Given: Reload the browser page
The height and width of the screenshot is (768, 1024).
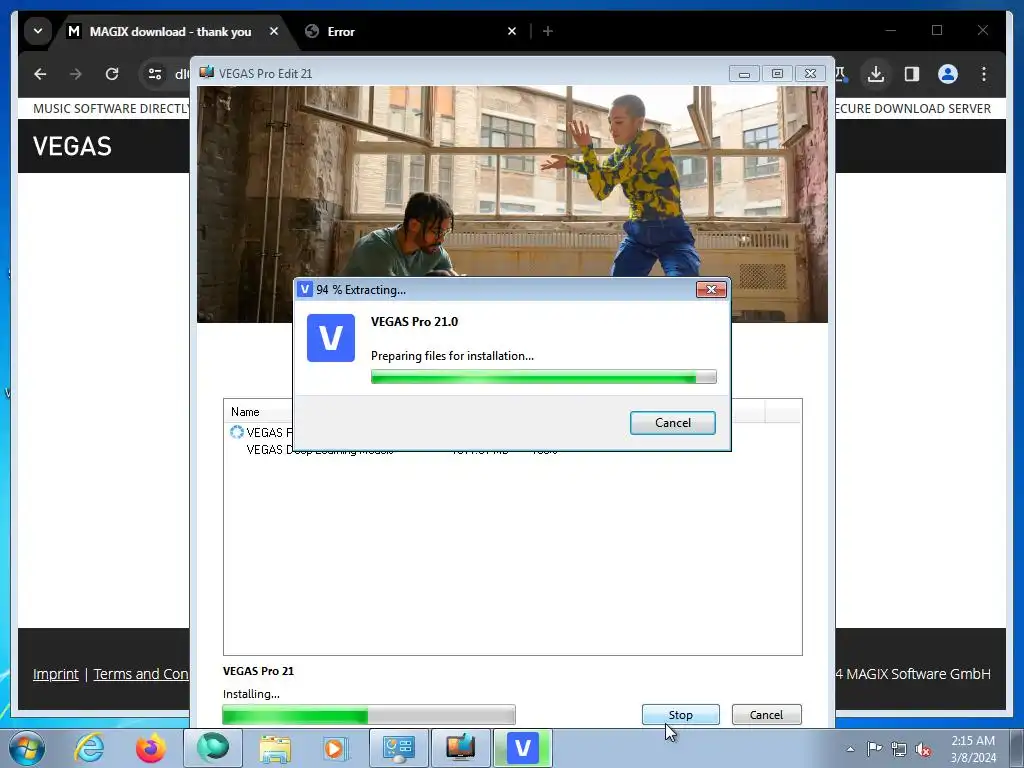Looking at the screenshot, I should click(x=112, y=74).
